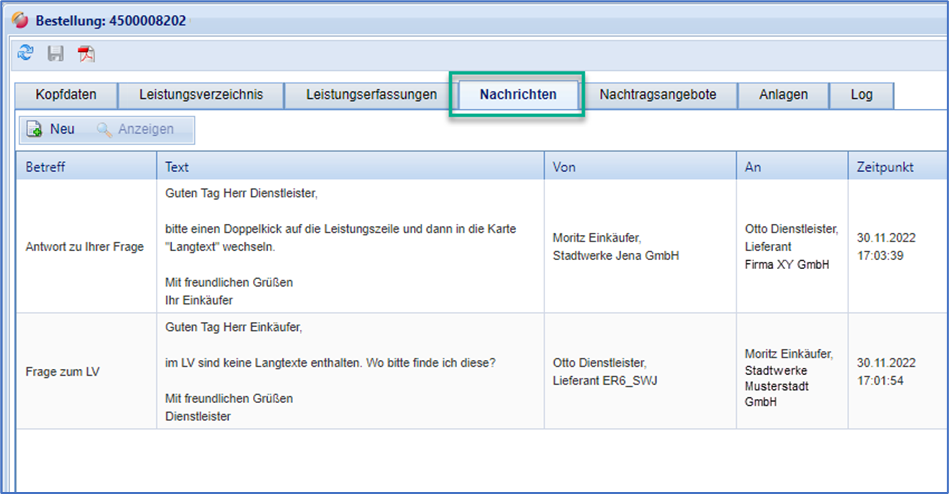The width and height of the screenshot is (949, 494).
Task: Open the Log tab
Action: 861,95
